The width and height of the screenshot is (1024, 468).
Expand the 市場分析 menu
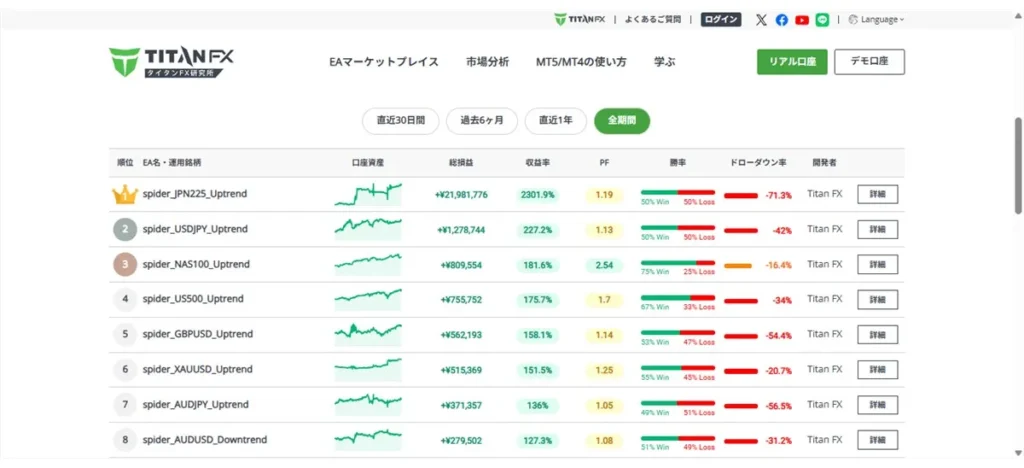click(x=487, y=62)
